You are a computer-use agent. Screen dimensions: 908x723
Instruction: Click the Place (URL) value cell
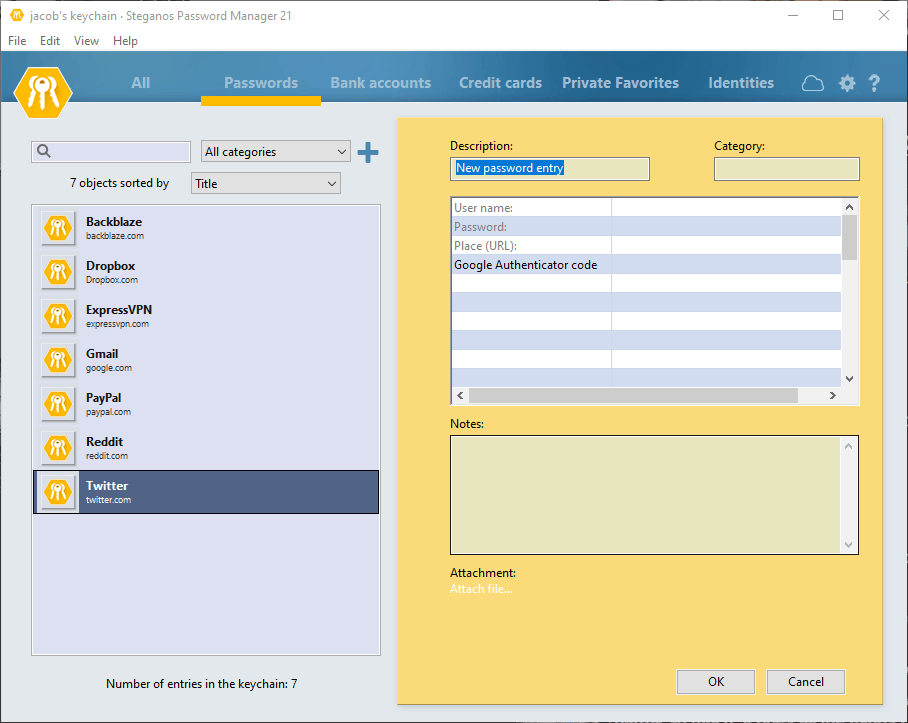(726, 245)
